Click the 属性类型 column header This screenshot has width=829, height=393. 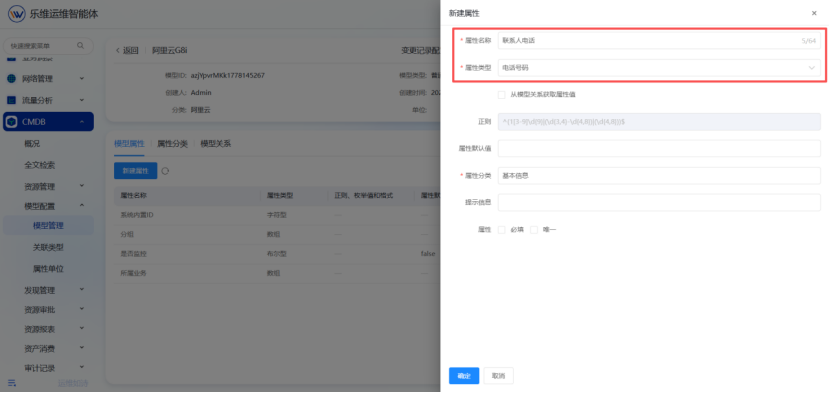click(x=280, y=195)
